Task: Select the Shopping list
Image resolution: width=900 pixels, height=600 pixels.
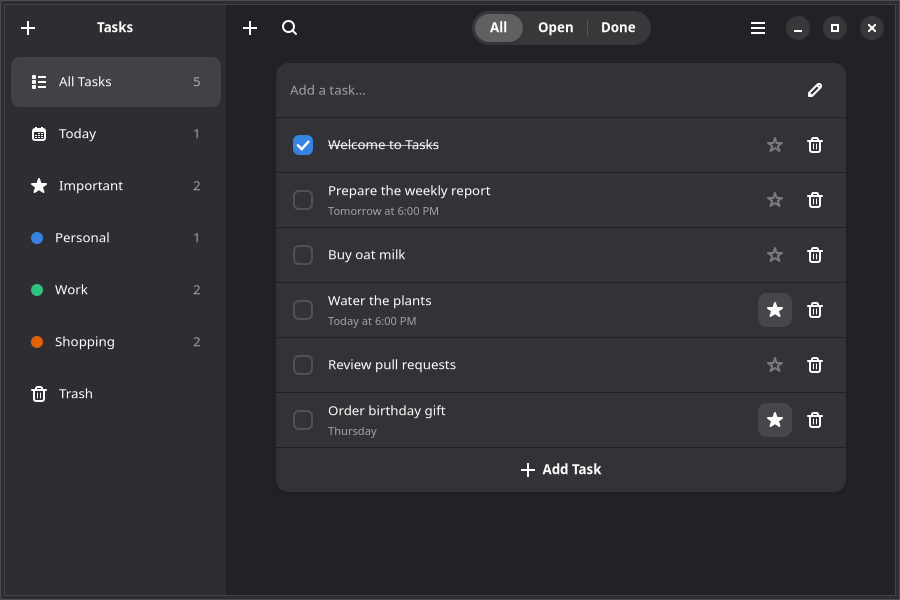Action: (115, 342)
